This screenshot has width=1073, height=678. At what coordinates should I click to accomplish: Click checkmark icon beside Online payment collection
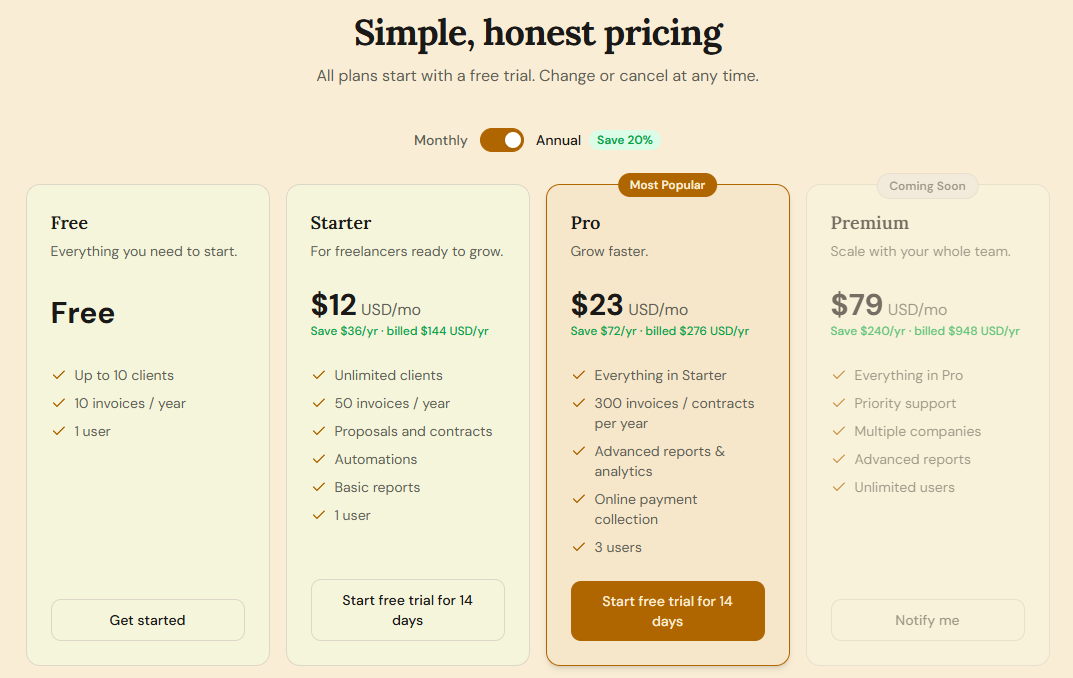[579, 499]
